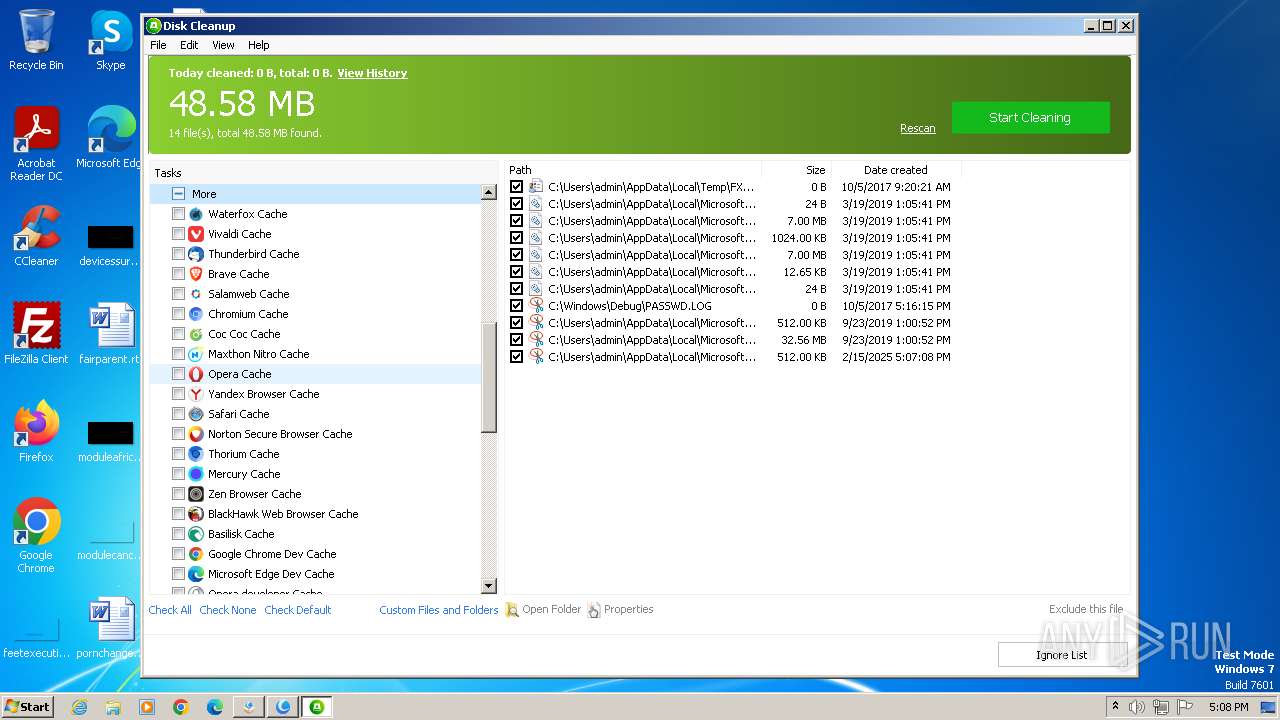Show hidden system tray icons
The height and width of the screenshot is (720, 1280).
tap(1115, 707)
